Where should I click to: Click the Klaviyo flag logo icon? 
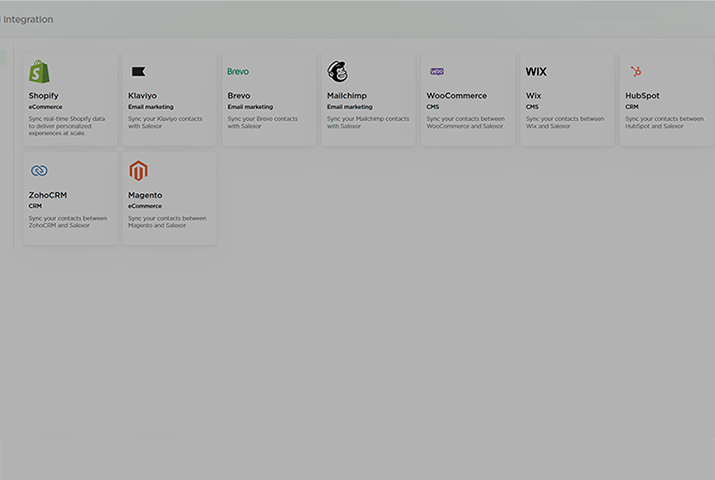click(138, 72)
